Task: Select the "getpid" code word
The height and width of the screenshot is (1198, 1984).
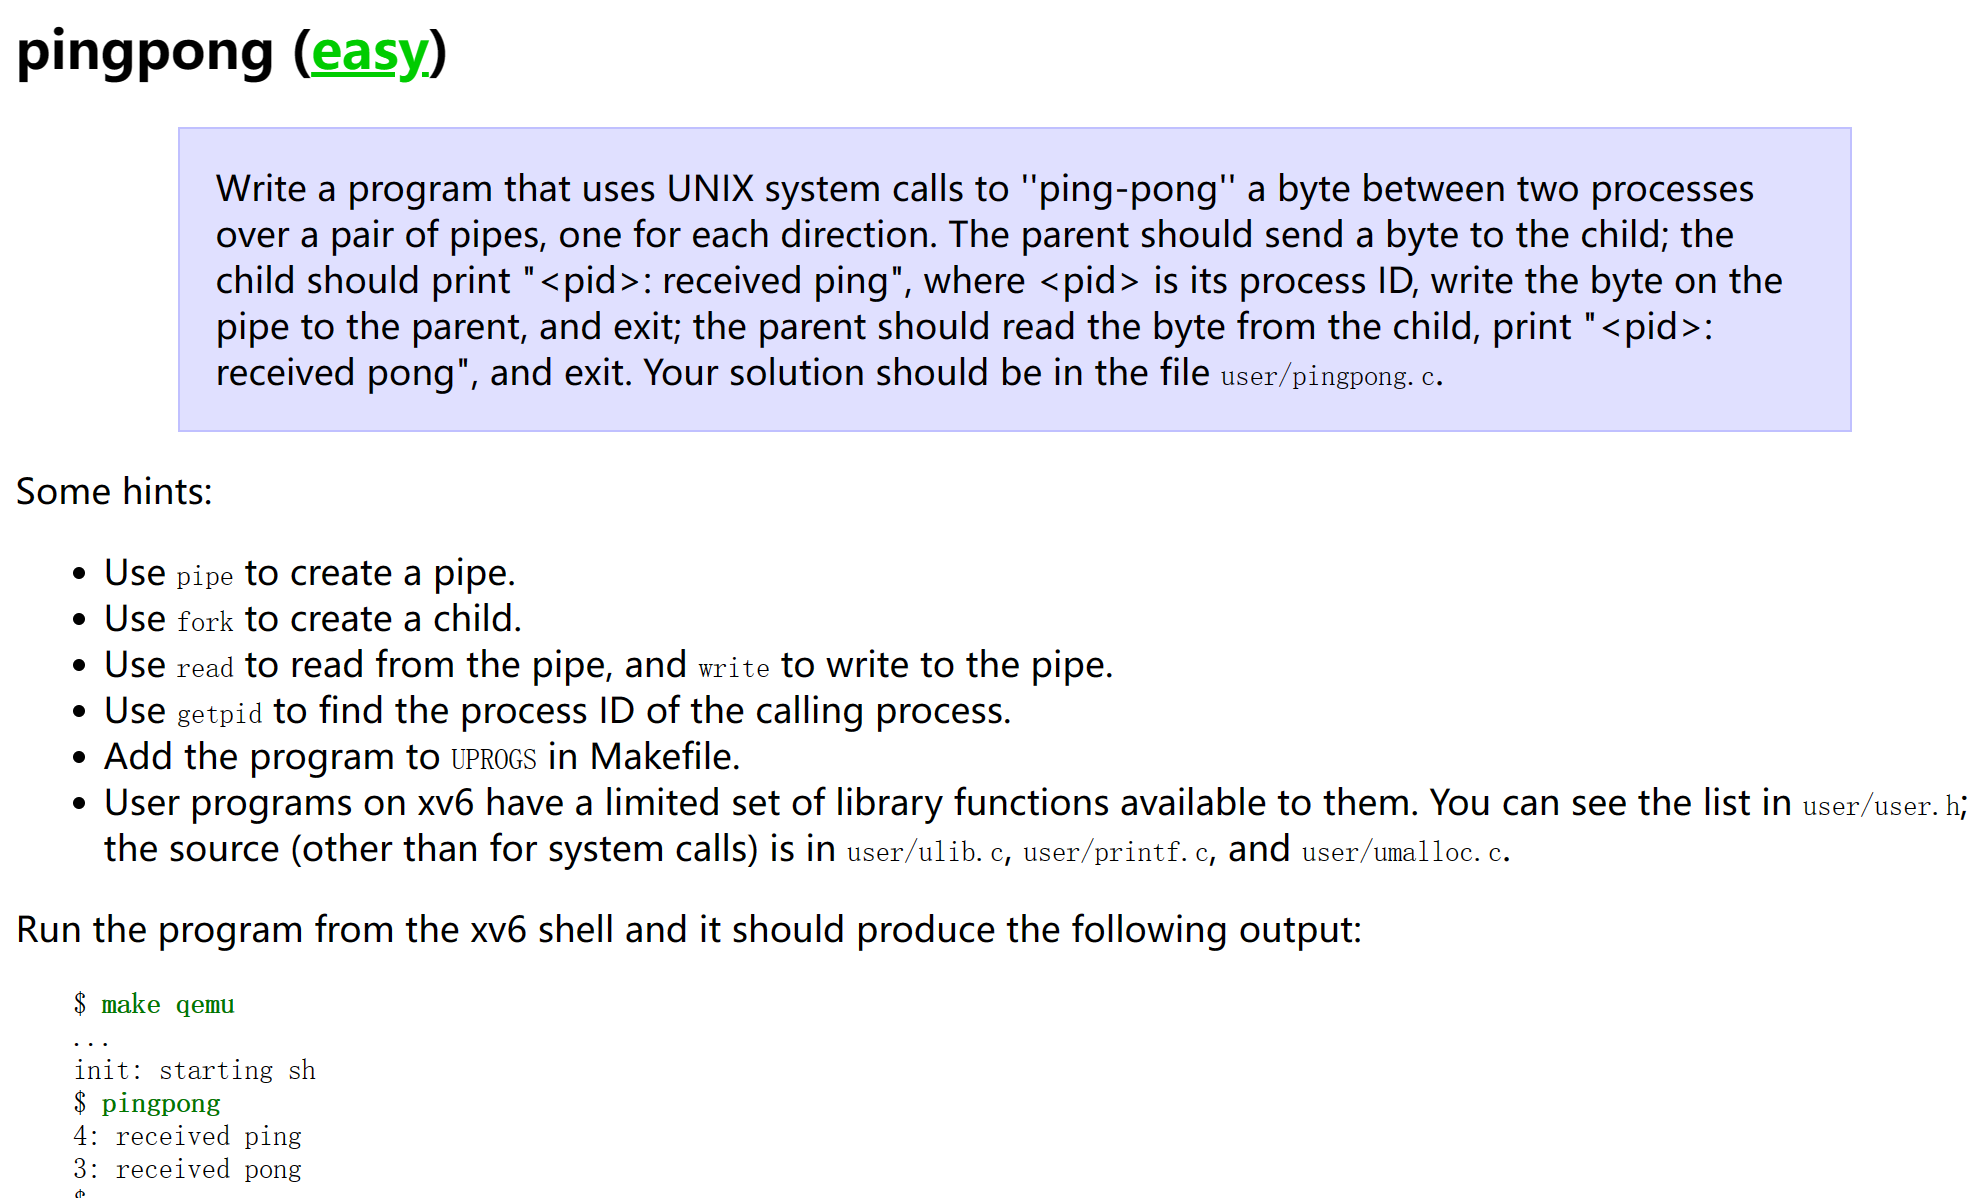Action: click(x=219, y=715)
